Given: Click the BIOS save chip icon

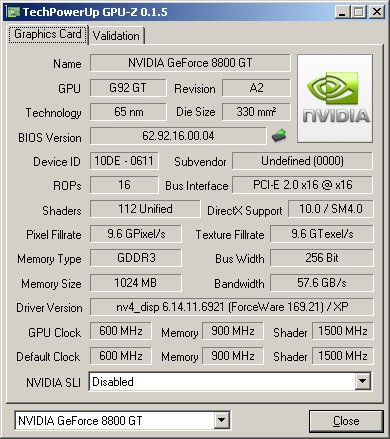Looking at the screenshot, I should click(x=279, y=136).
